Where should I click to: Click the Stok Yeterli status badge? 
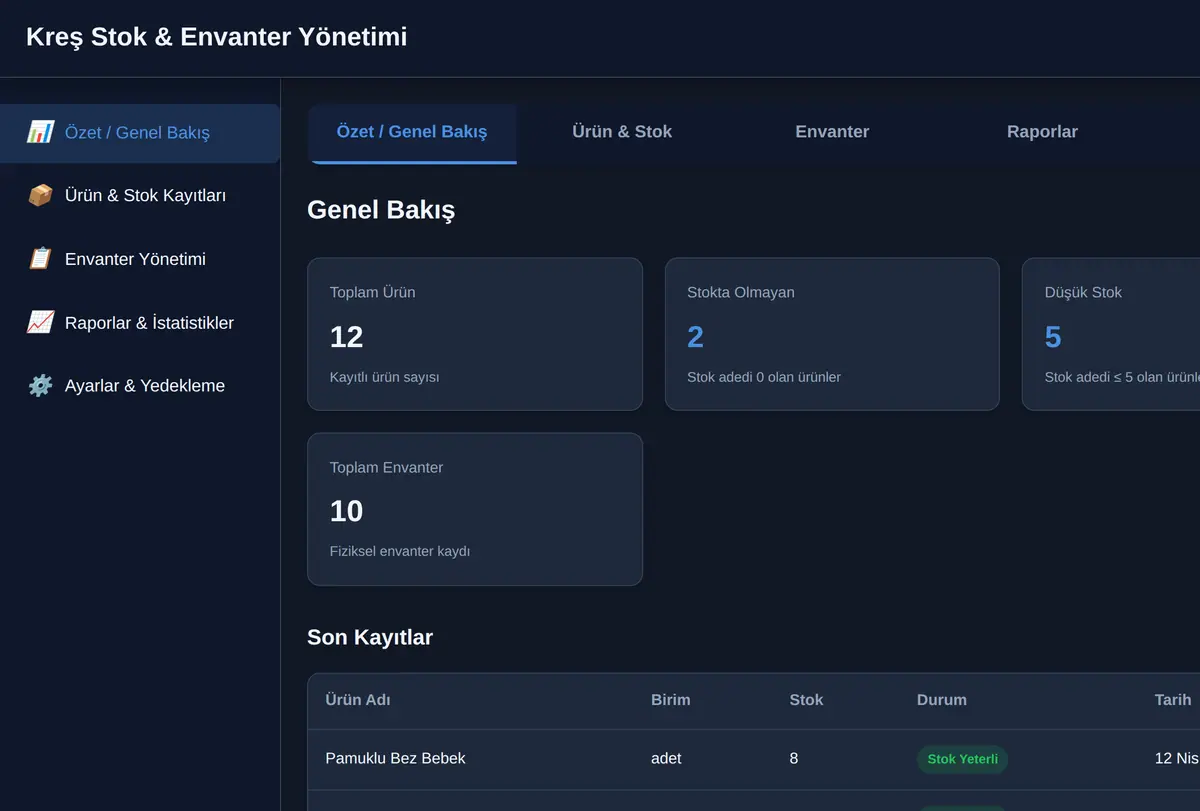pyautogui.click(x=962, y=759)
